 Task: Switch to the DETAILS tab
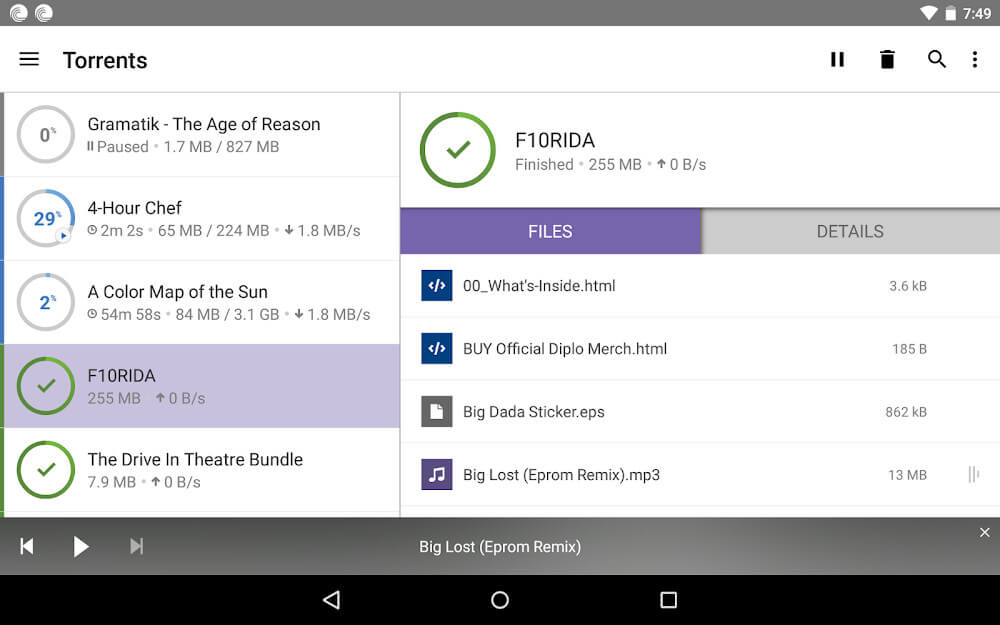tap(851, 231)
